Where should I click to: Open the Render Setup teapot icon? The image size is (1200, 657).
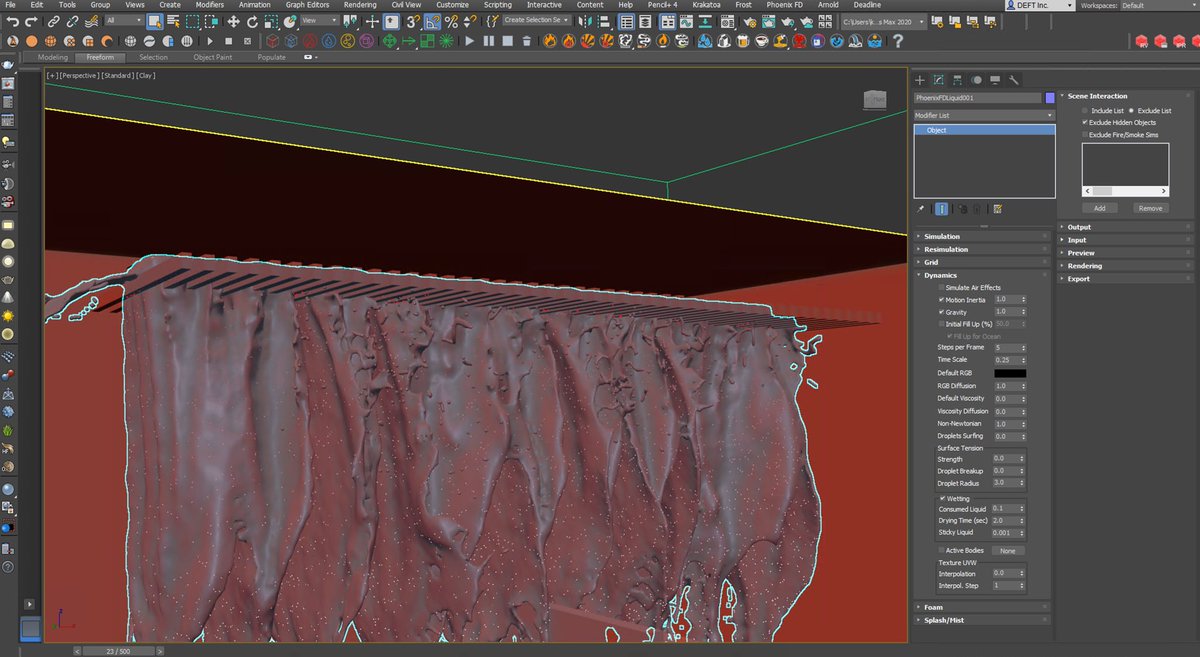750,21
